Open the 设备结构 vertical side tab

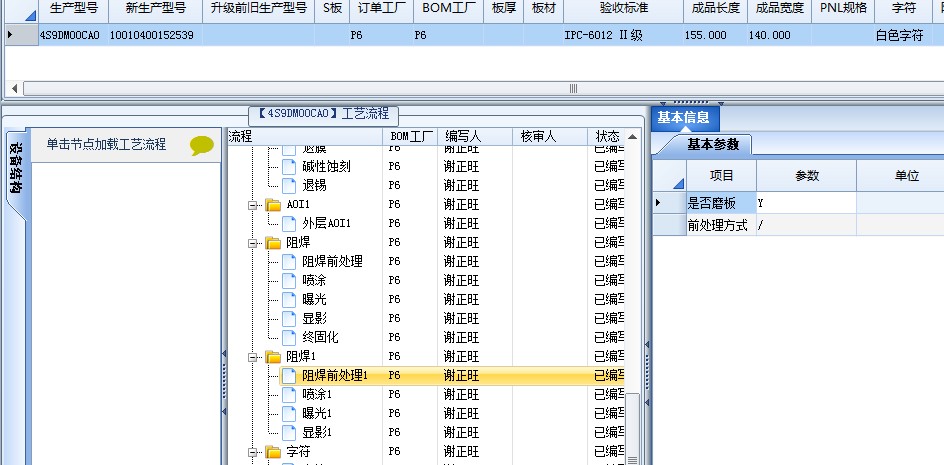16,169
